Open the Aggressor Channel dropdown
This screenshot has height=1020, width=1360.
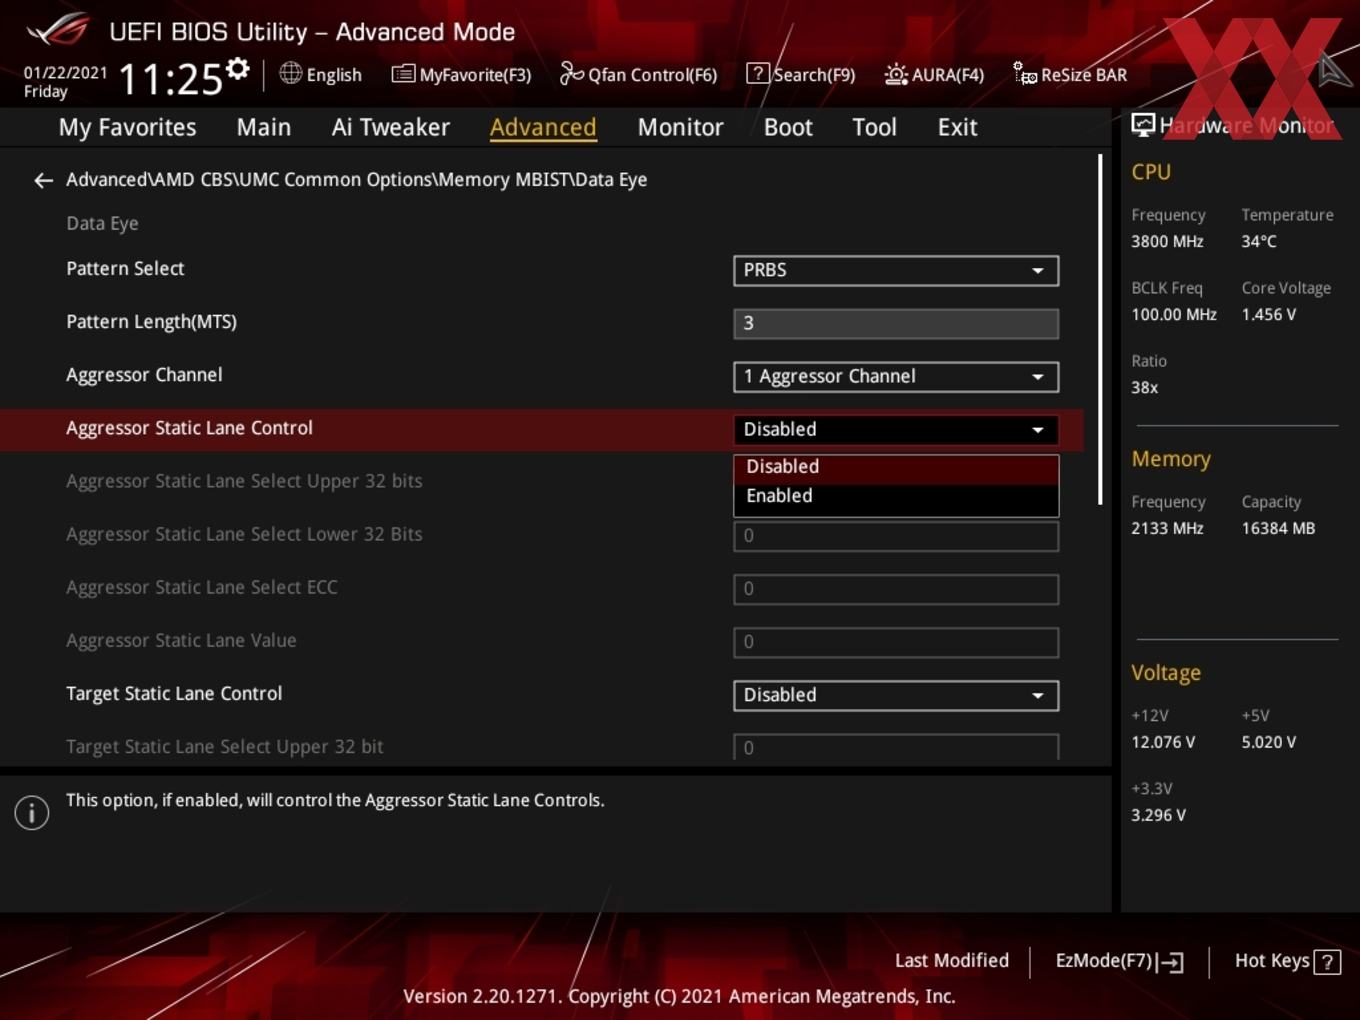pyautogui.click(x=896, y=376)
